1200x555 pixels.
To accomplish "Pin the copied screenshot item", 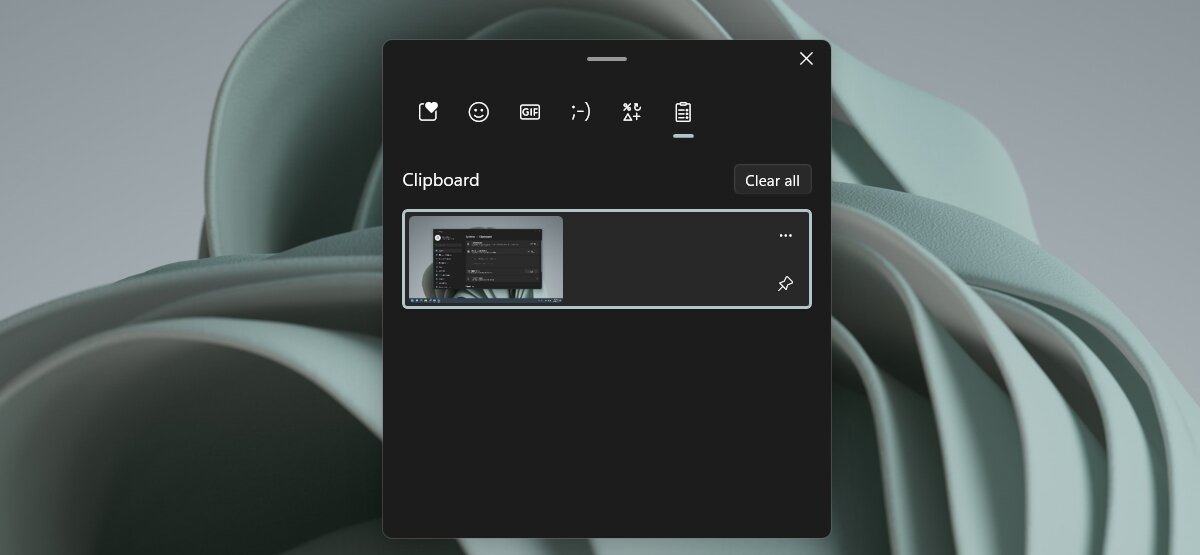I will pyautogui.click(x=785, y=284).
